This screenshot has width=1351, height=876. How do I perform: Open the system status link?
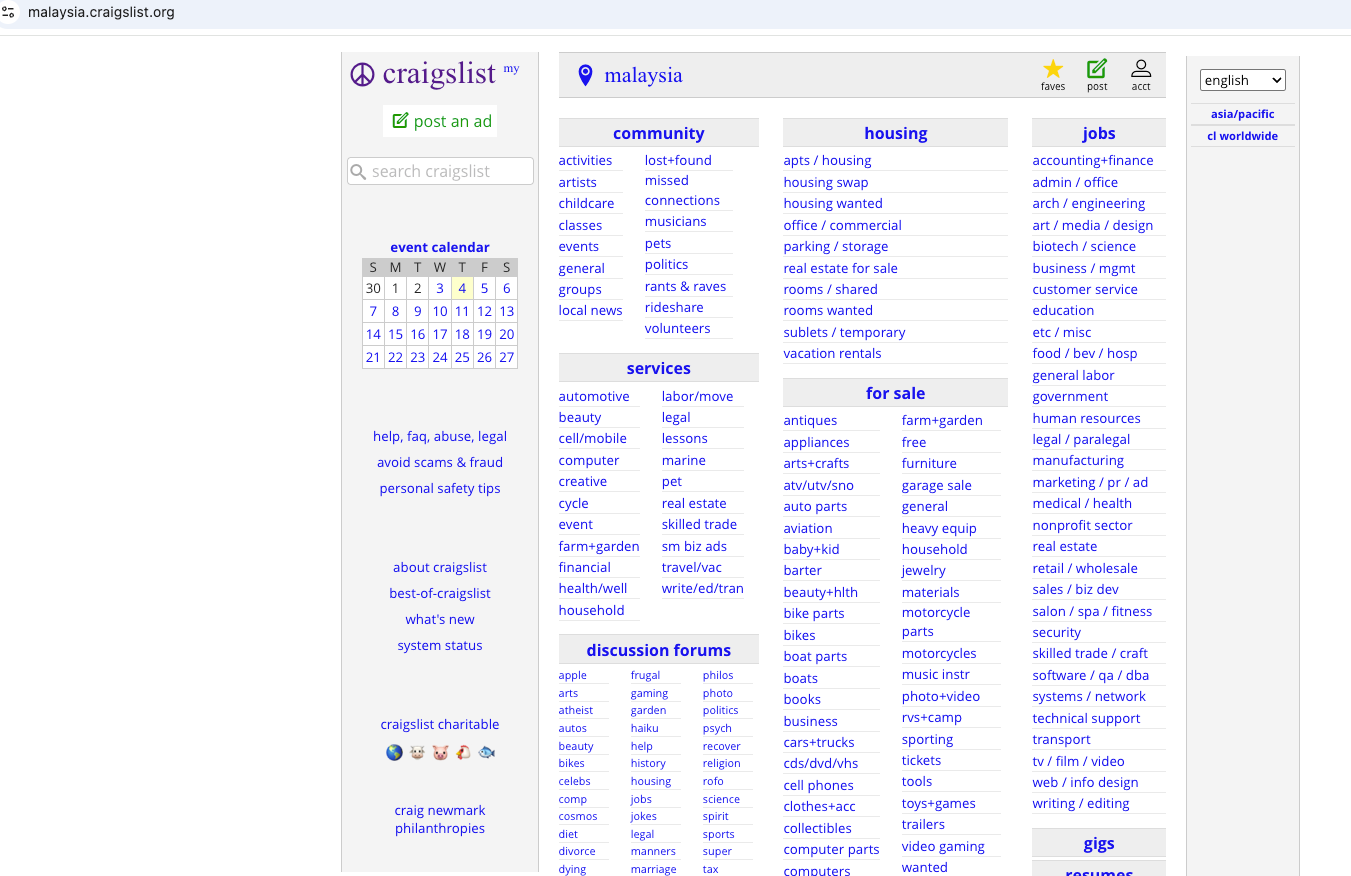coord(440,645)
